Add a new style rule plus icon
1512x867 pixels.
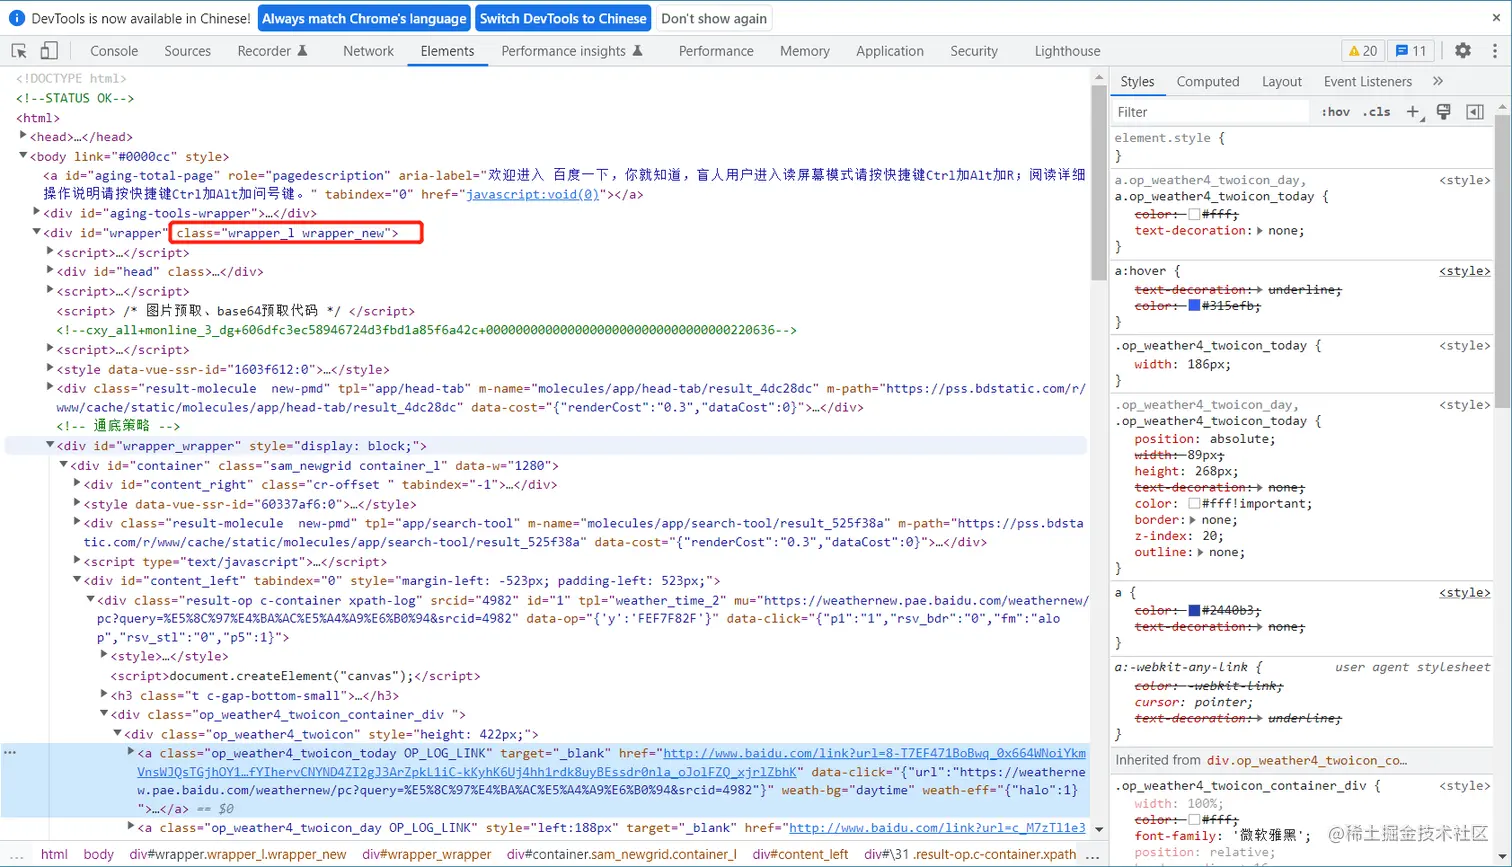[1413, 112]
